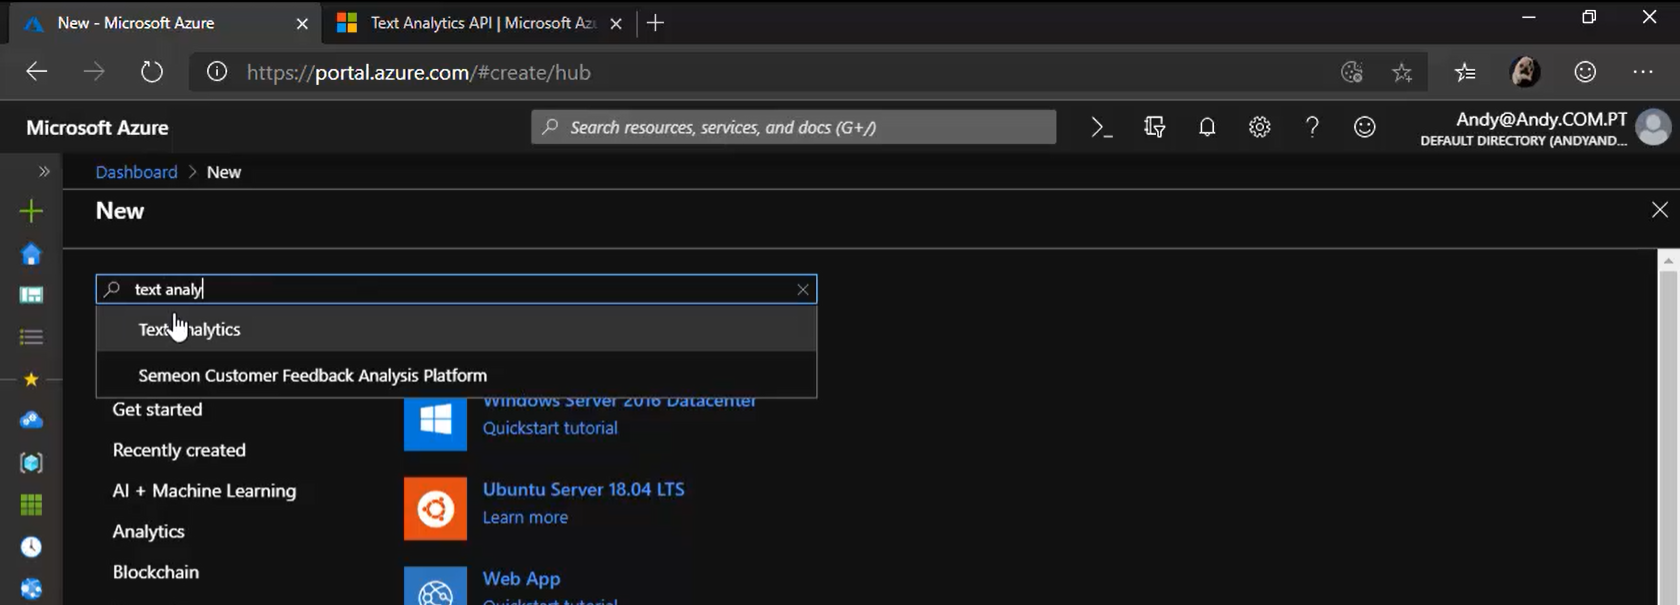Click the marketplace search field
This screenshot has width=1680, height=605.
pos(456,289)
